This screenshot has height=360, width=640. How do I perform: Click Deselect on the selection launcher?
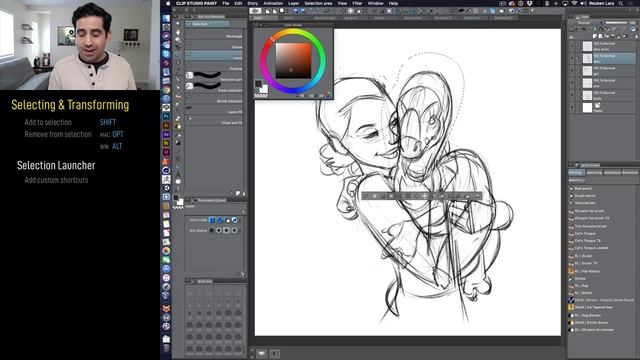pyautogui.click(x=366, y=196)
